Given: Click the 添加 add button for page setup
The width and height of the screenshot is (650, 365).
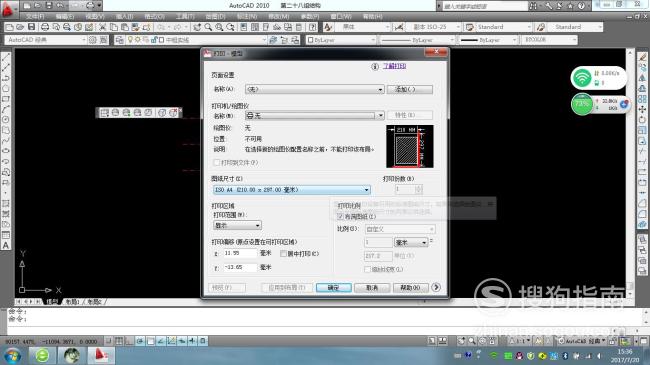Looking at the screenshot, I should point(410,89).
